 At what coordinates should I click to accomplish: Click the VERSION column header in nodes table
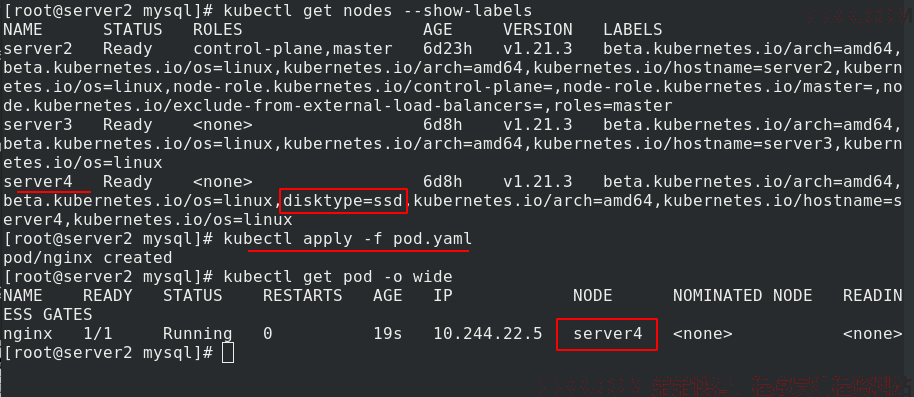537,30
